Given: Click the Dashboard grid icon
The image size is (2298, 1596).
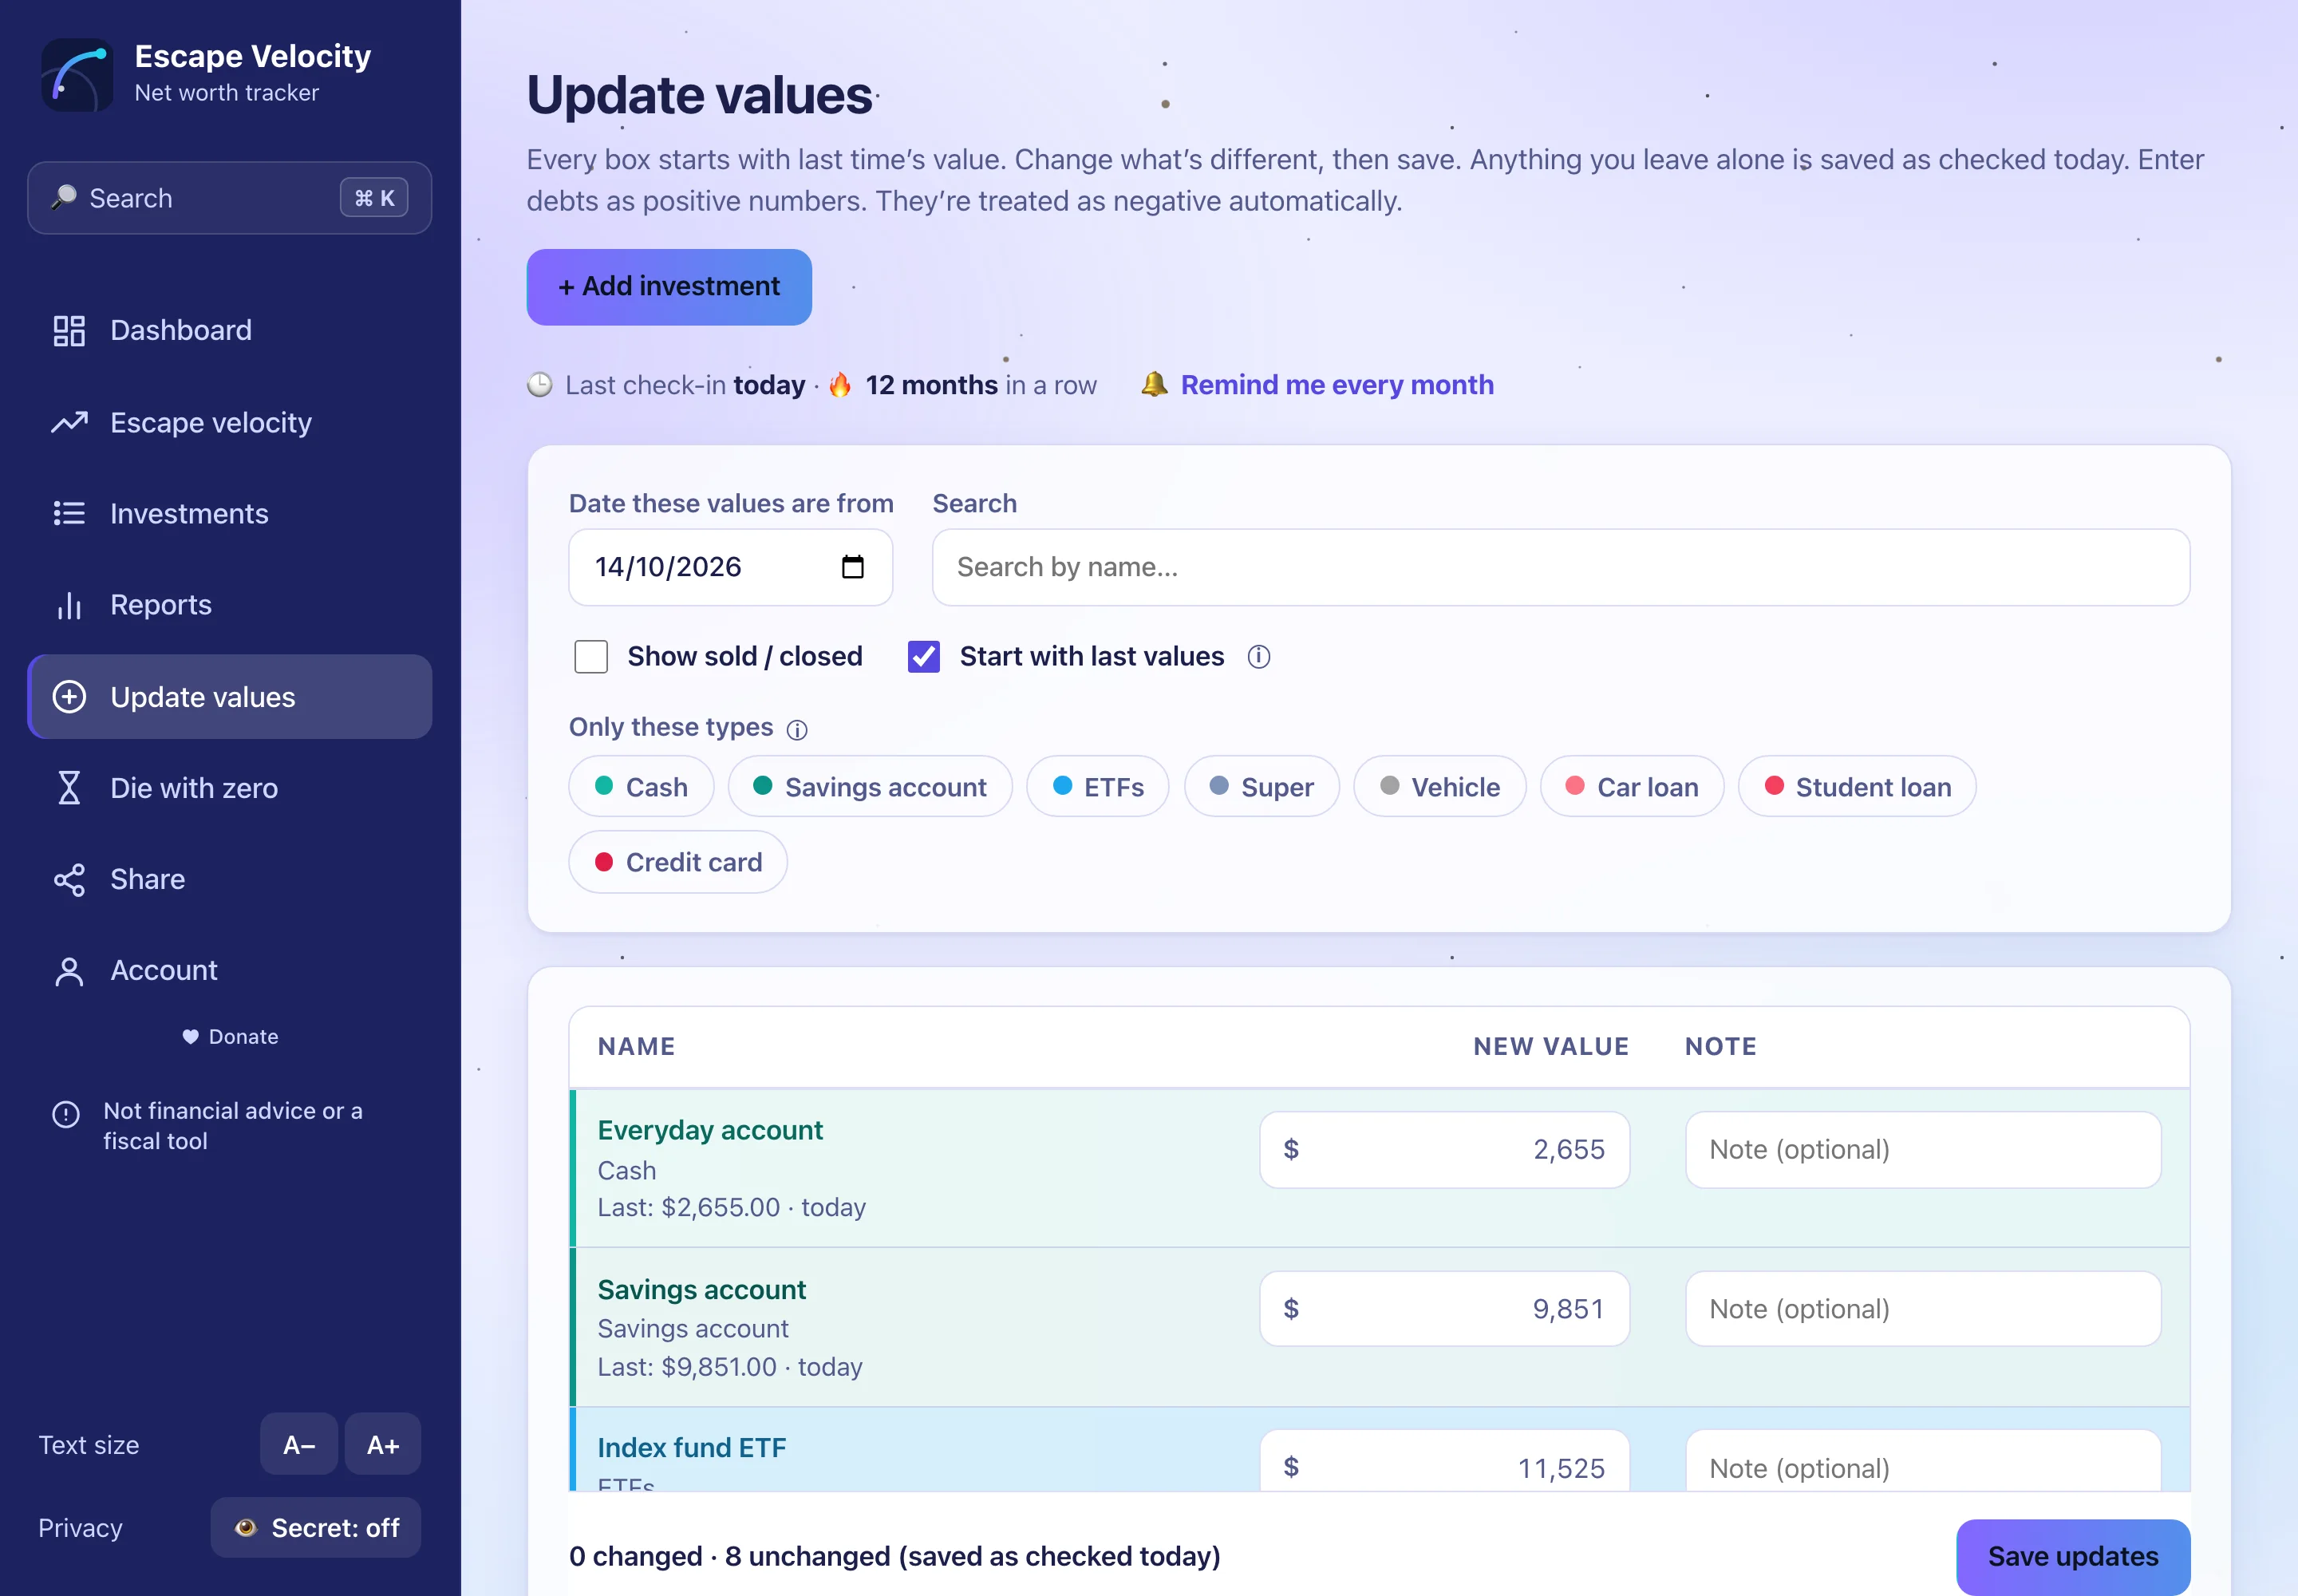Looking at the screenshot, I should pyautogui.click(x=69, y=330).
